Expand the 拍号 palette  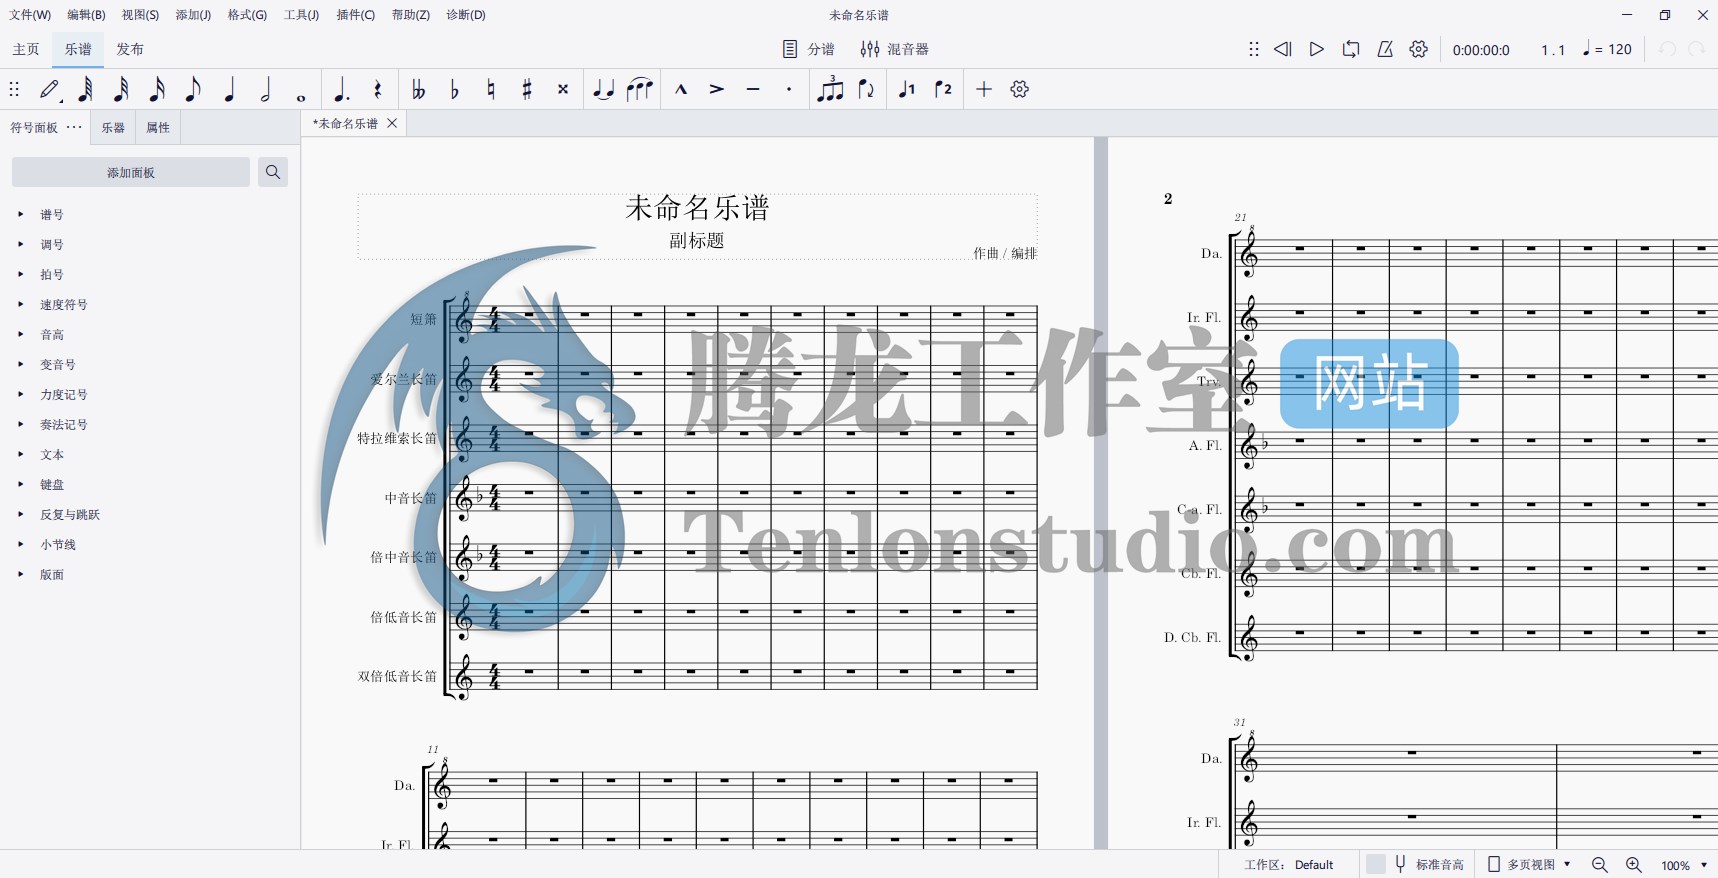pyautogui.click(x=20, y=274)
